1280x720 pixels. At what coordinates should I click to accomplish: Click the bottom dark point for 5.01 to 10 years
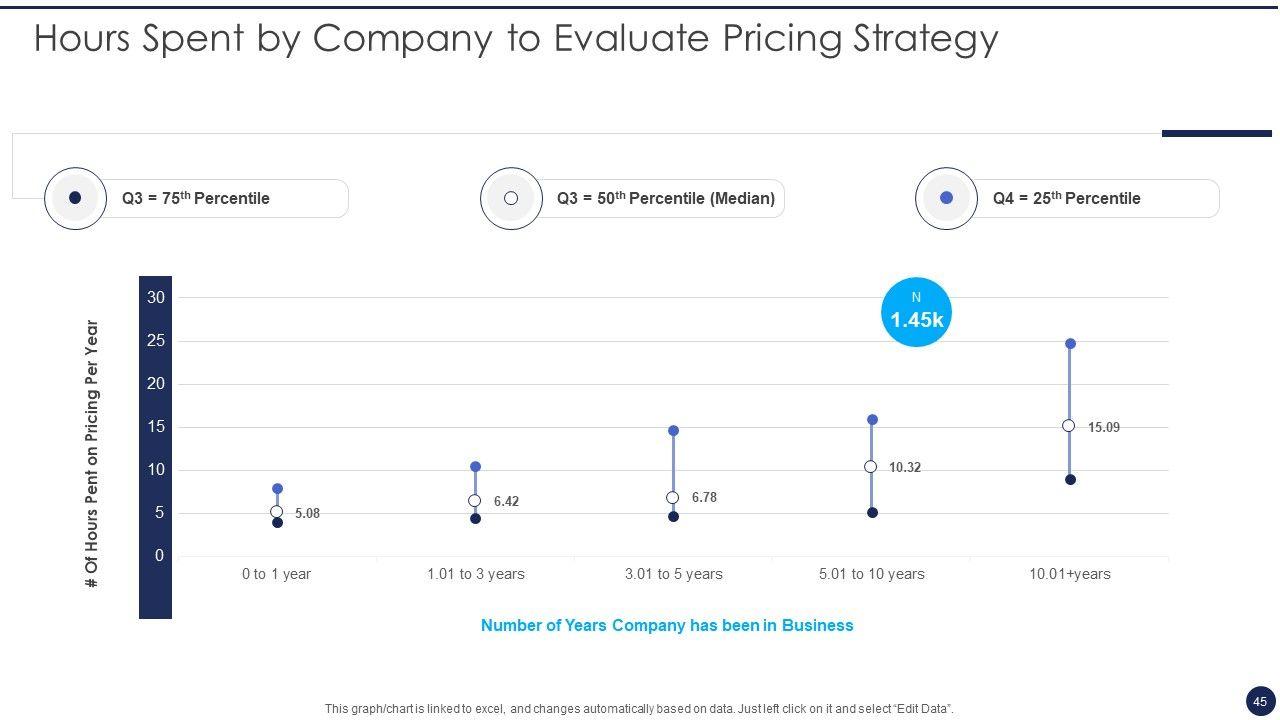point(872,513)
